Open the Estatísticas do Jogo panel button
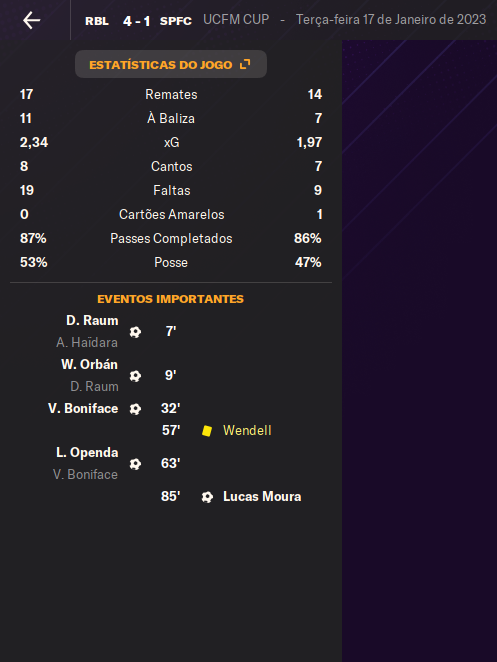Image resolution: width=497 pixels, height=662 pixels. click(x=171, y=64)
